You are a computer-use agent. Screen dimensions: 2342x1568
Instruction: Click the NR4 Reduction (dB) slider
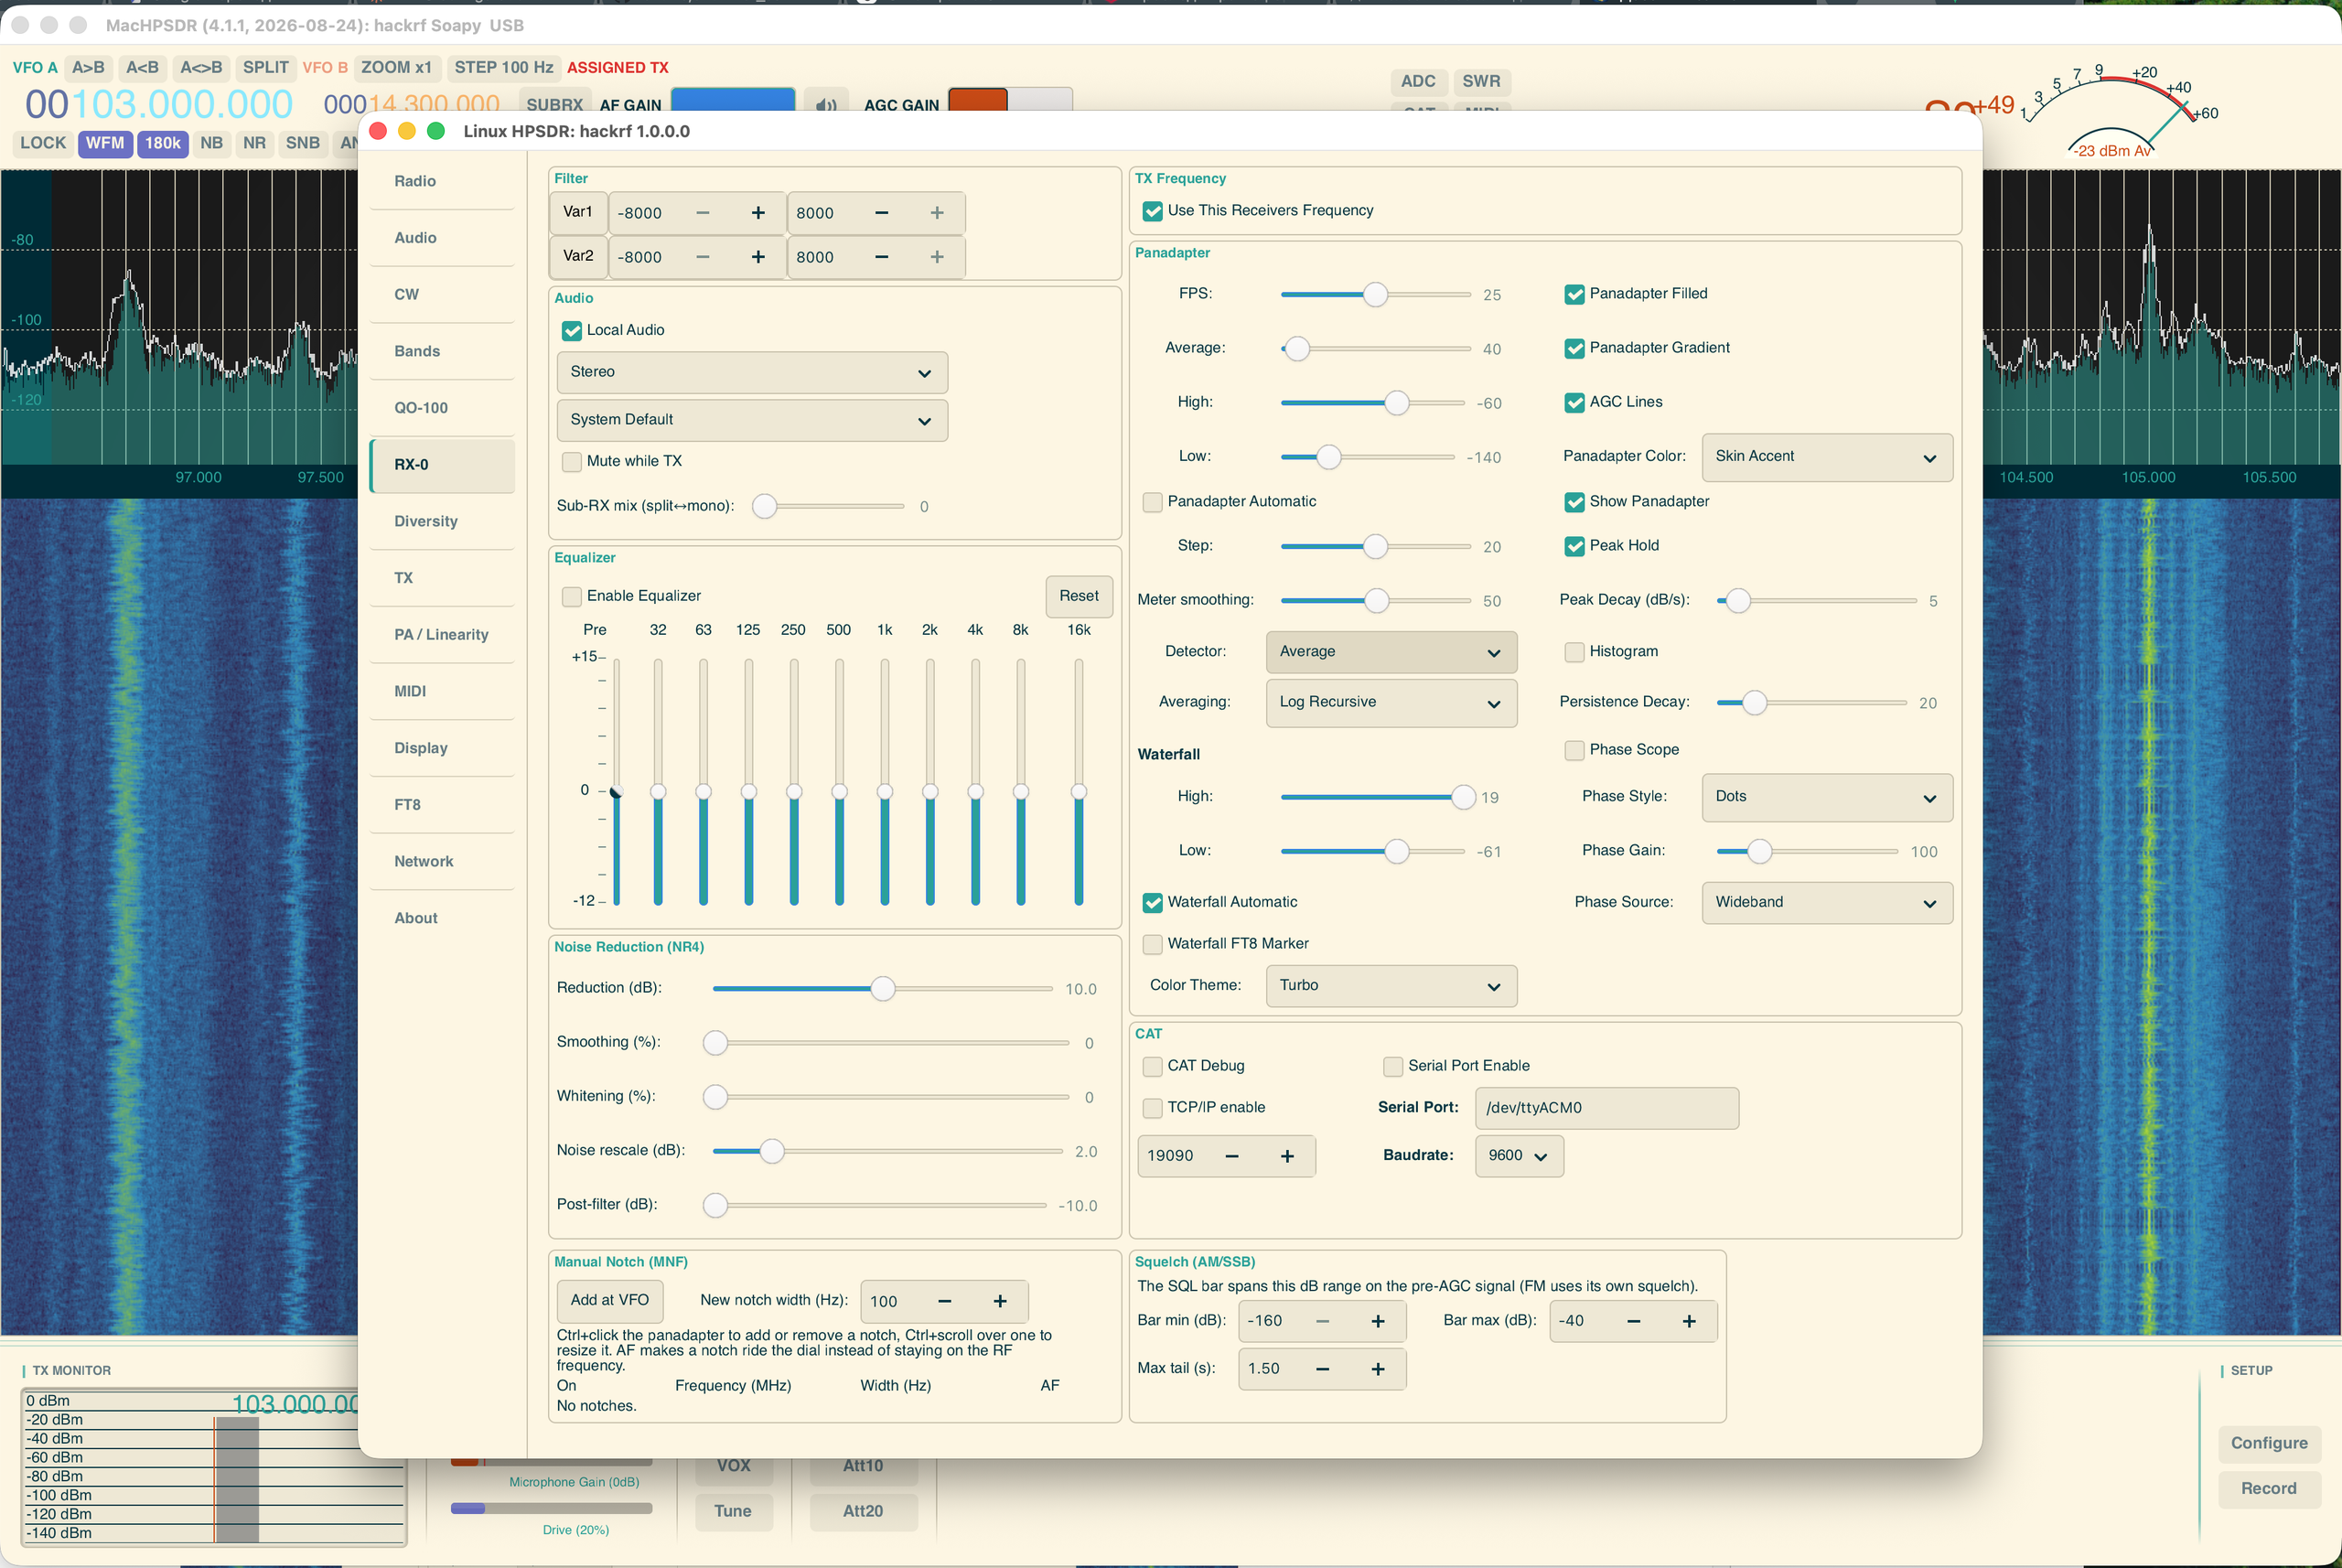882,989
